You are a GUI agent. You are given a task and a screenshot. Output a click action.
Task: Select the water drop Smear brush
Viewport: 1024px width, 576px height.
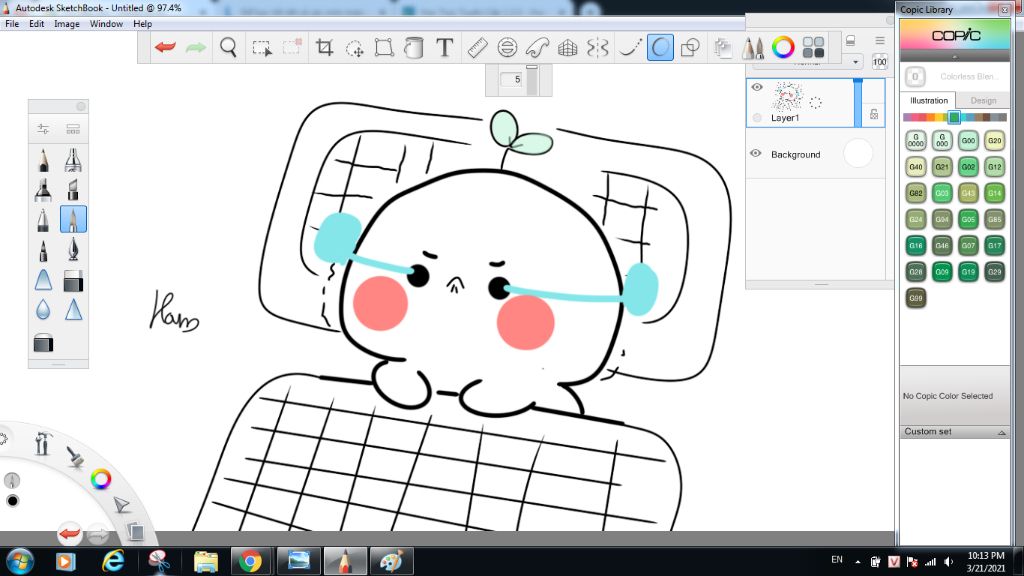tap(43, 310)
